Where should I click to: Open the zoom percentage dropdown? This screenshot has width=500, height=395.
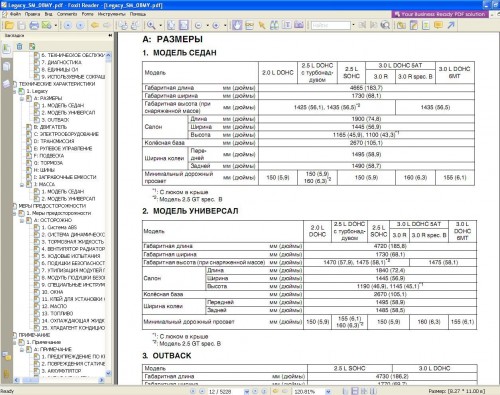click(328, 391)
